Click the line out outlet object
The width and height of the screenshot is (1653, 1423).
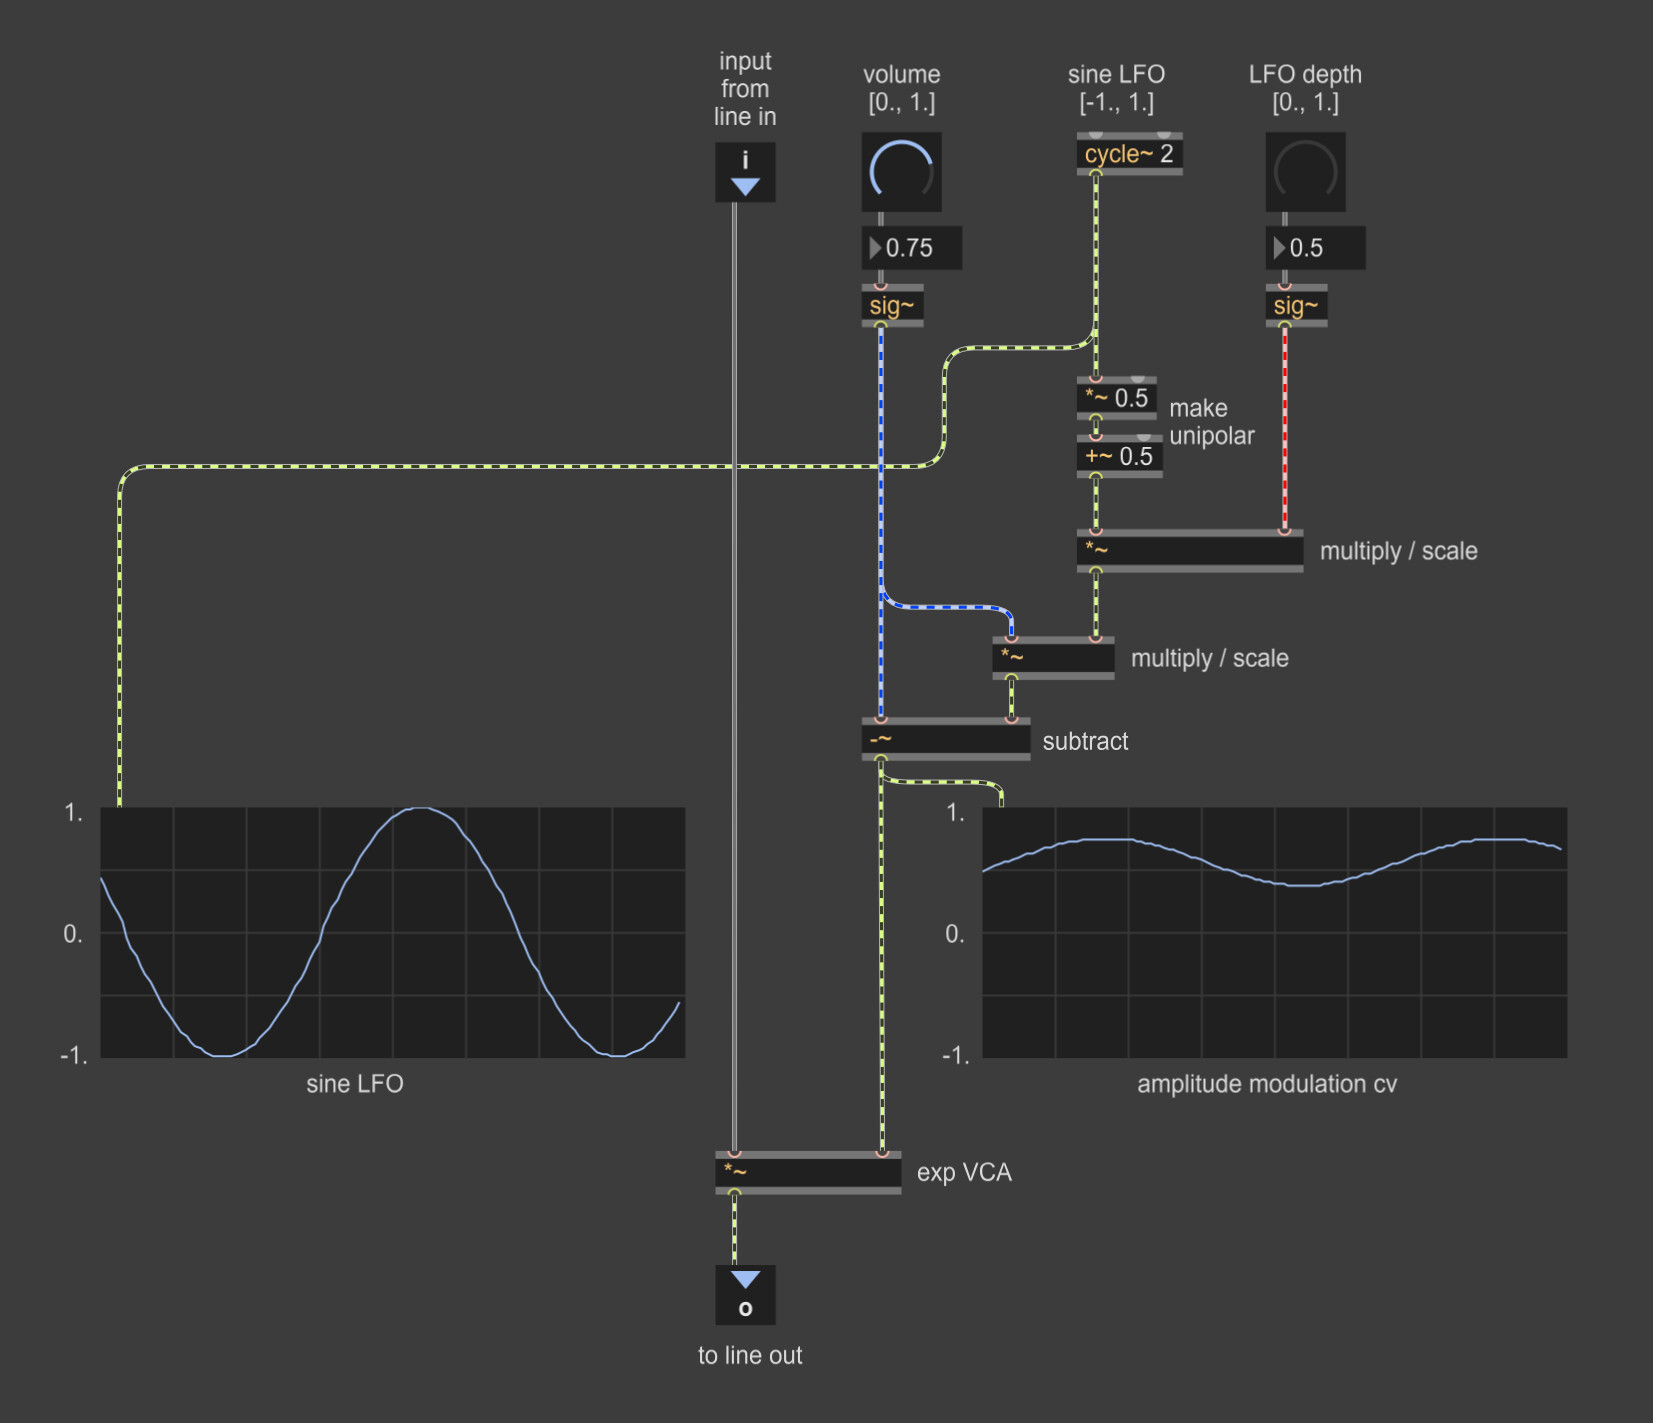[x=745, y=1294]
